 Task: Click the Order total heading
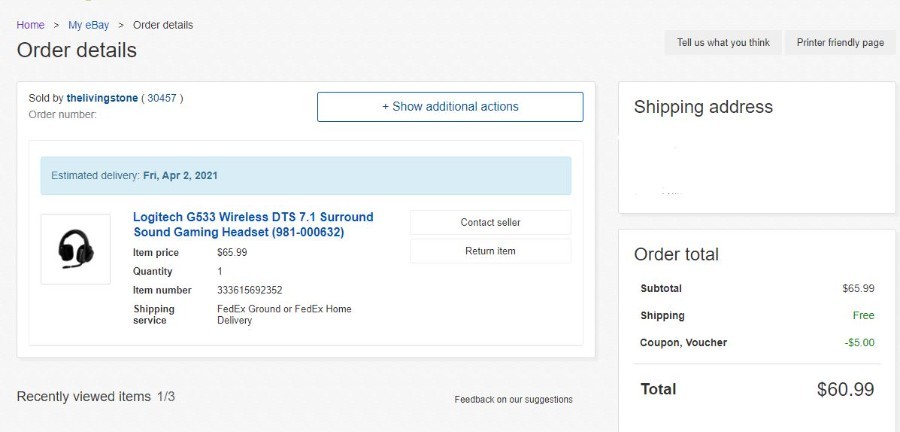pyautogui.click(x=676, y=254)
